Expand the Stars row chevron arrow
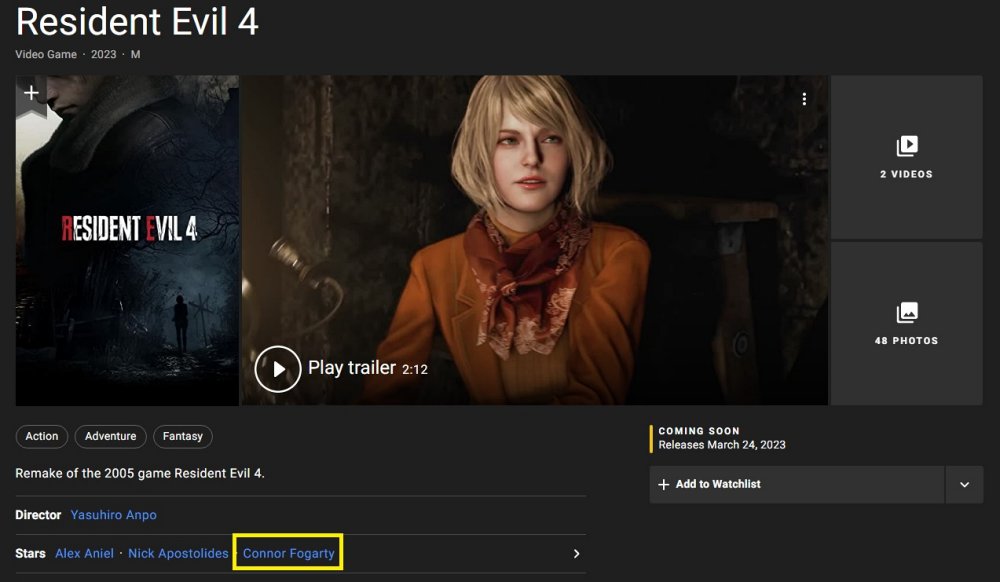 pos(577,553)
